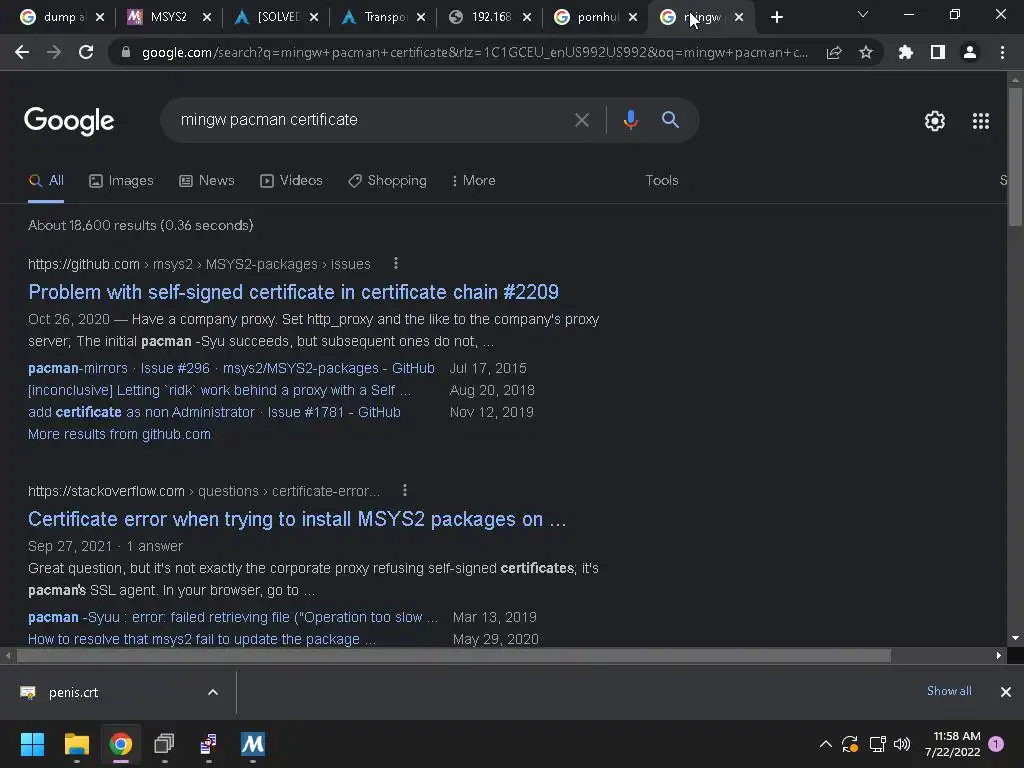Select the Shopping search filter
This screenshot has height=768, width=1024.
click(x=387, y=180)
